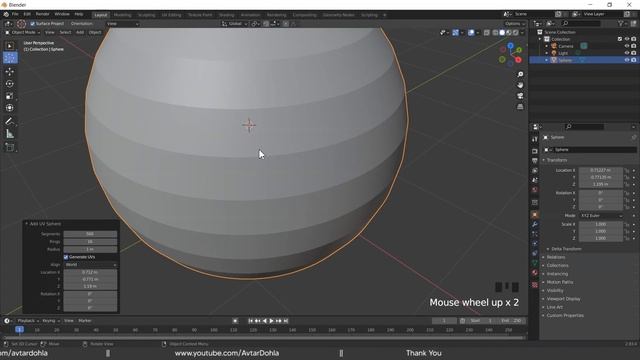
Task: Open the Object Mode dropdown
Action: click(x=22, y=32)
